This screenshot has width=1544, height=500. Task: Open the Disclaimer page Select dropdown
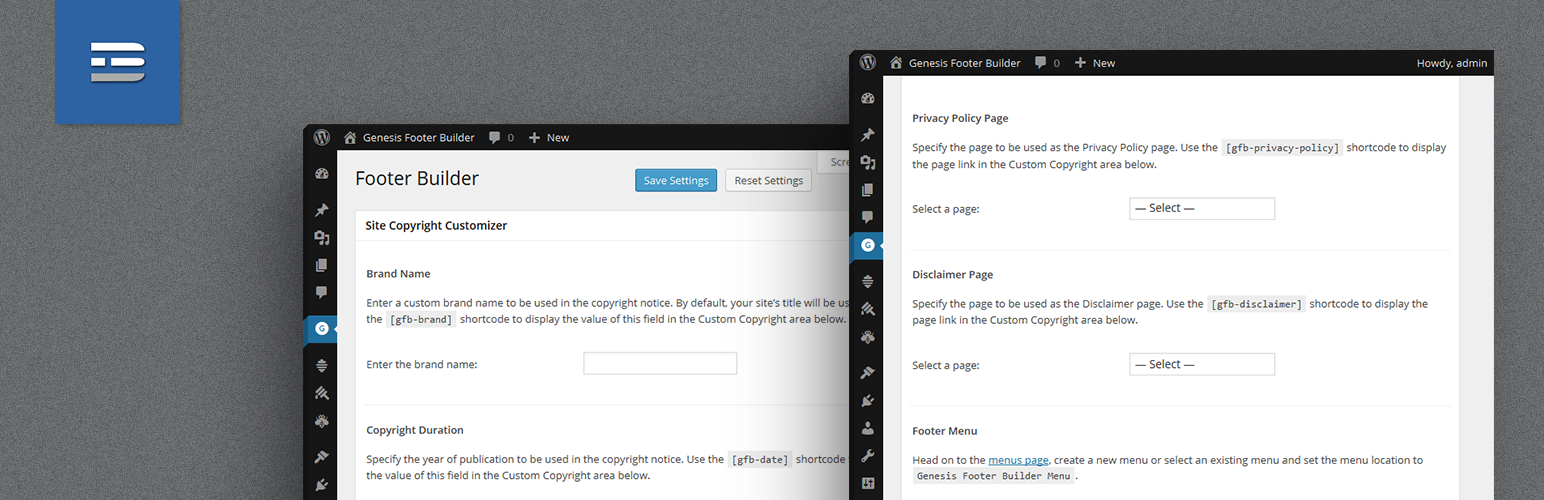(1202, 364)
